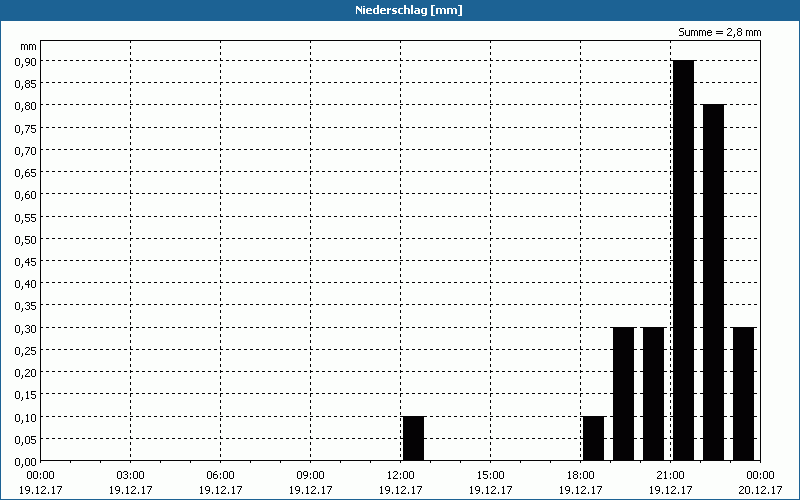The width and height of the screenshot is (800, 500).
Task: Click the 0,25 y-axis label
Action: (26, 351)
